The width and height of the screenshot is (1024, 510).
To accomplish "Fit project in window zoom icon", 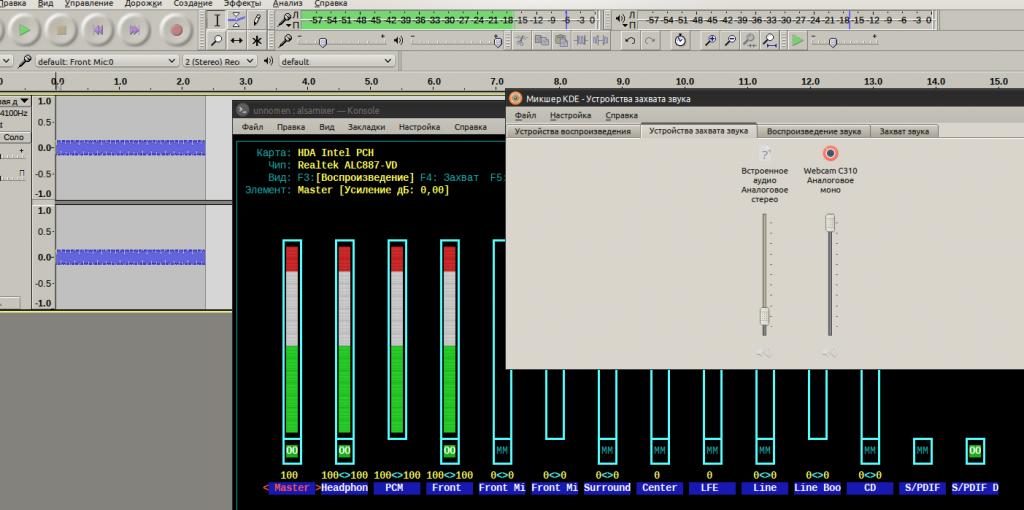I will pyautogui.click(x=771, y=40).
